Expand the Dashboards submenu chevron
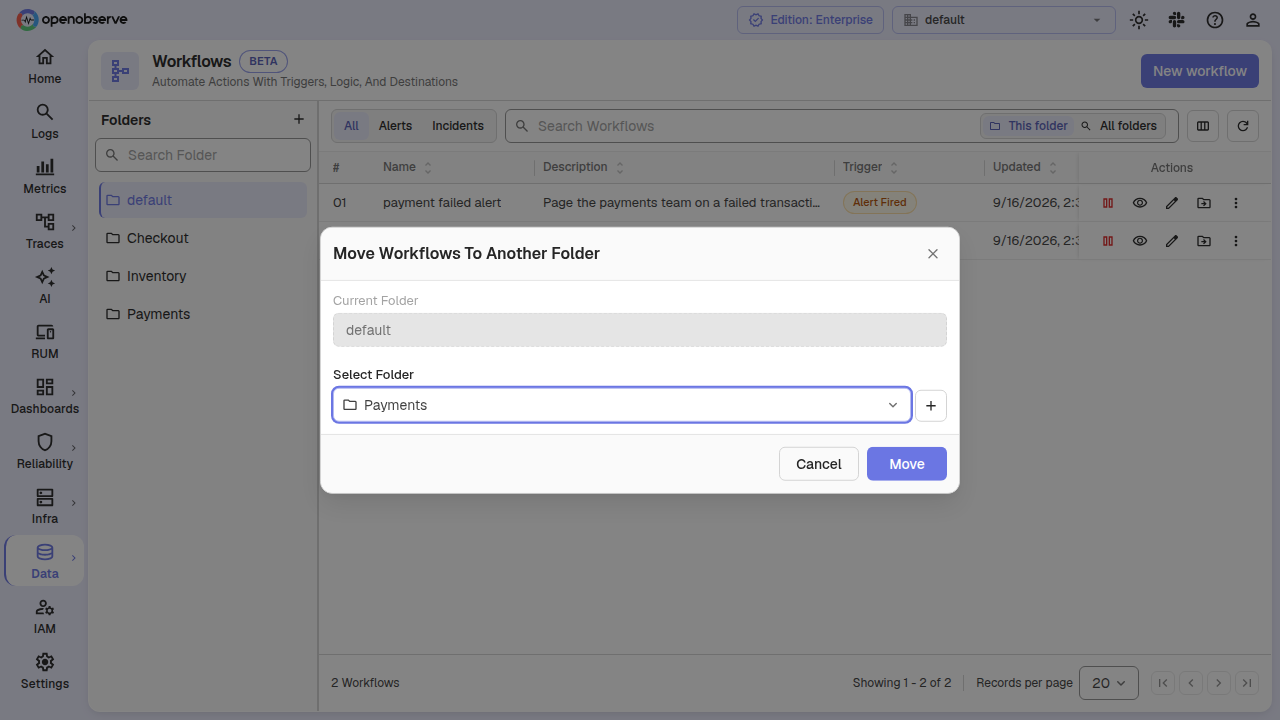 (74, 393)
